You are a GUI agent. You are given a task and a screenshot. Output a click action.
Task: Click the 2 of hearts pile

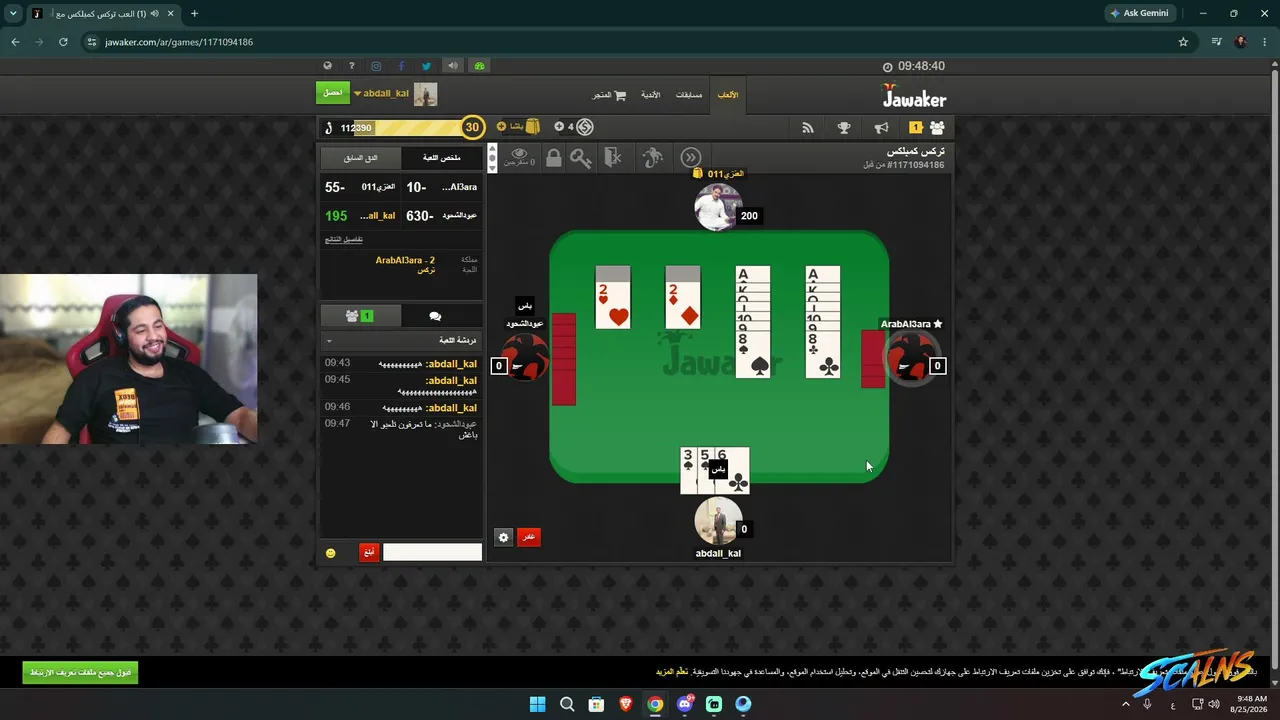[x=613, y=297]
